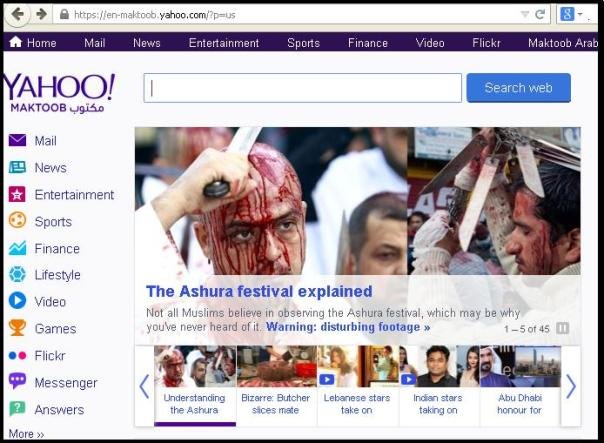
Task: Open the Flickr dots icon
Action: pos(17,355)
